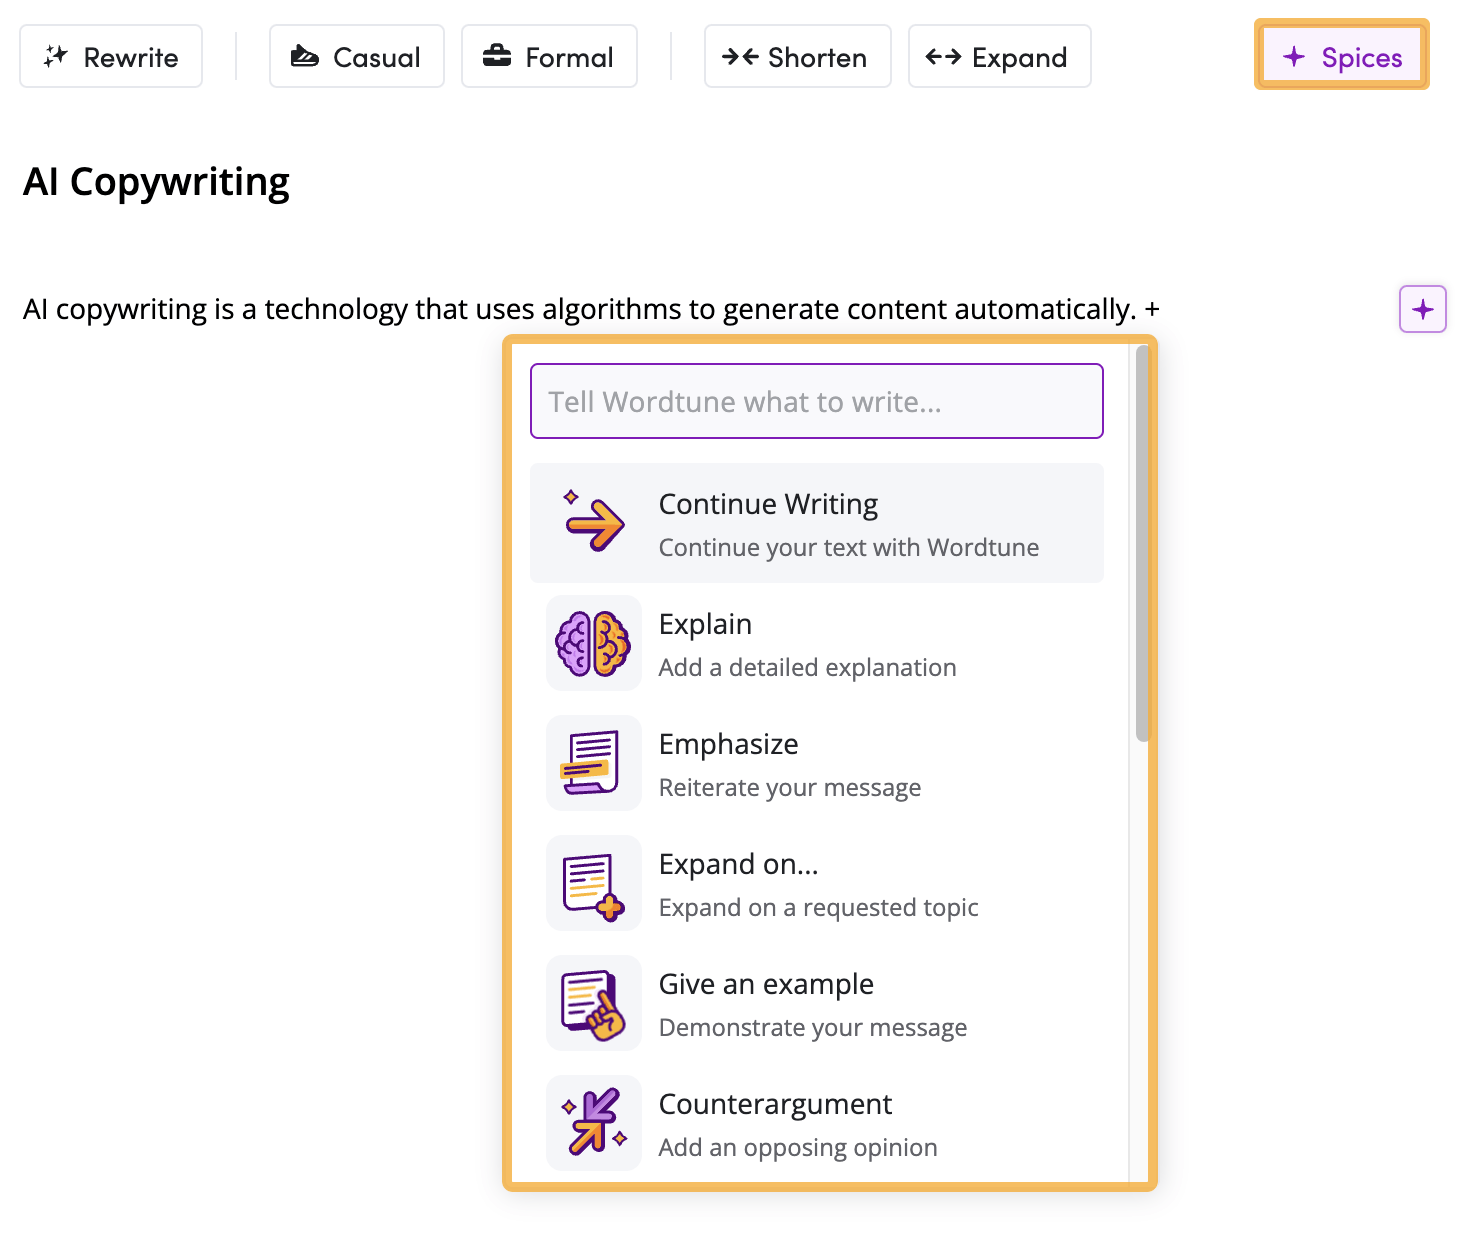This screenshot has width=1460, height=1236.
Task: Select Emphasize to reiterate your message
Action: coord(790,764)
